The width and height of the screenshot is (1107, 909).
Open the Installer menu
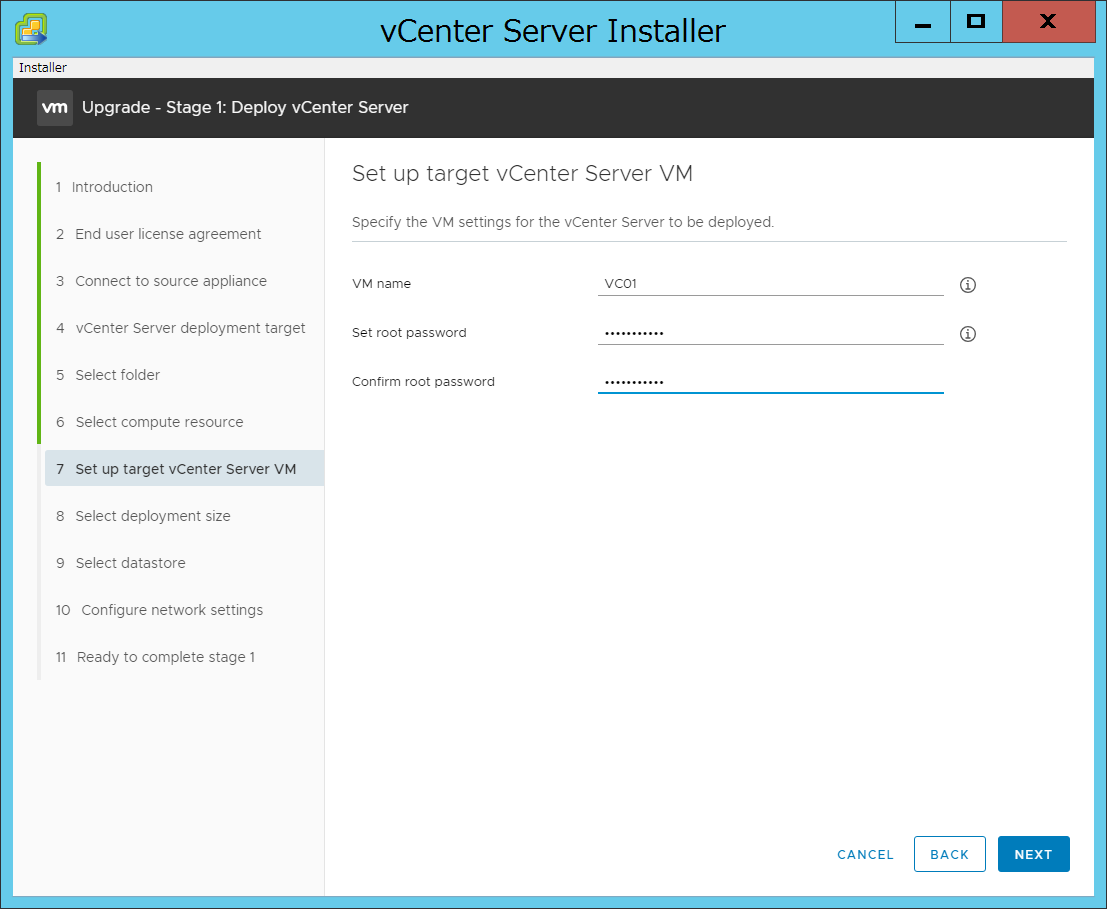pos(42,67)
